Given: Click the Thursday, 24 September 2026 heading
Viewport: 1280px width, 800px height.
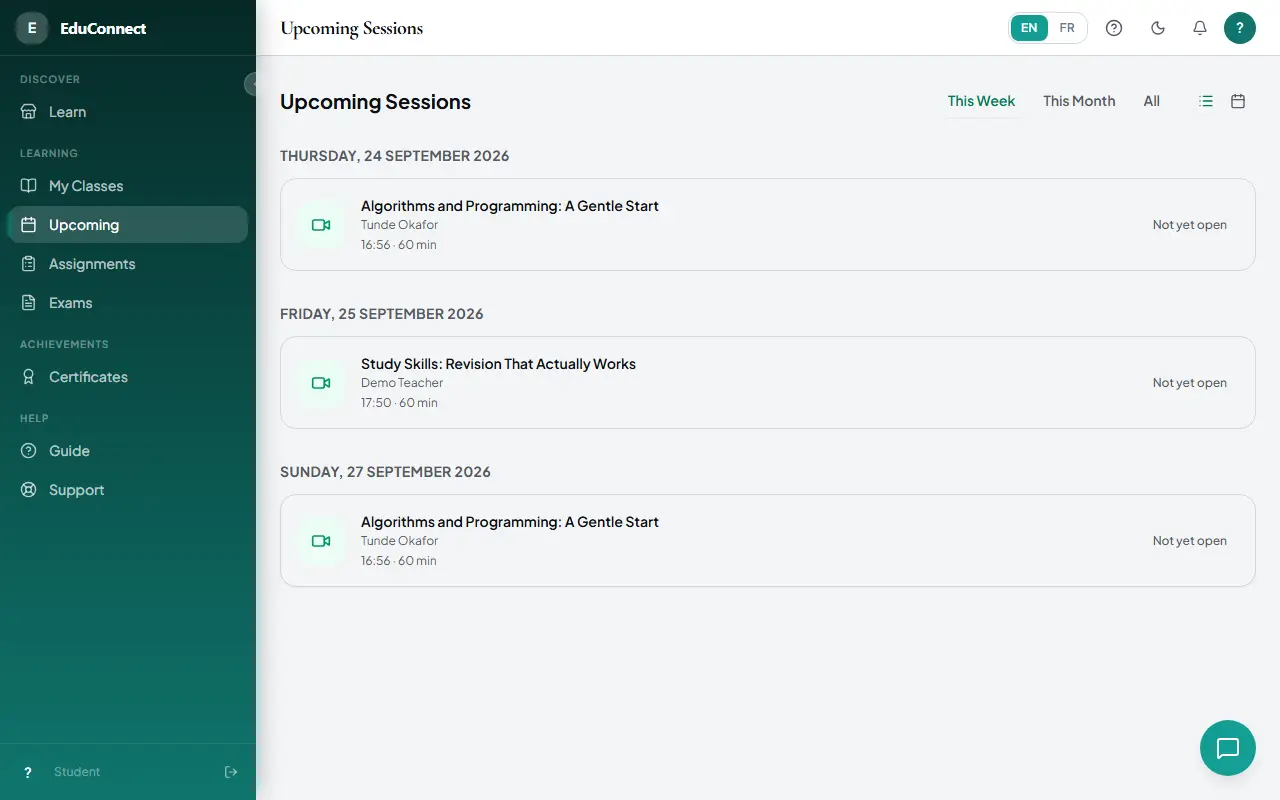Looking at the screenshot, I should [395, 156].
